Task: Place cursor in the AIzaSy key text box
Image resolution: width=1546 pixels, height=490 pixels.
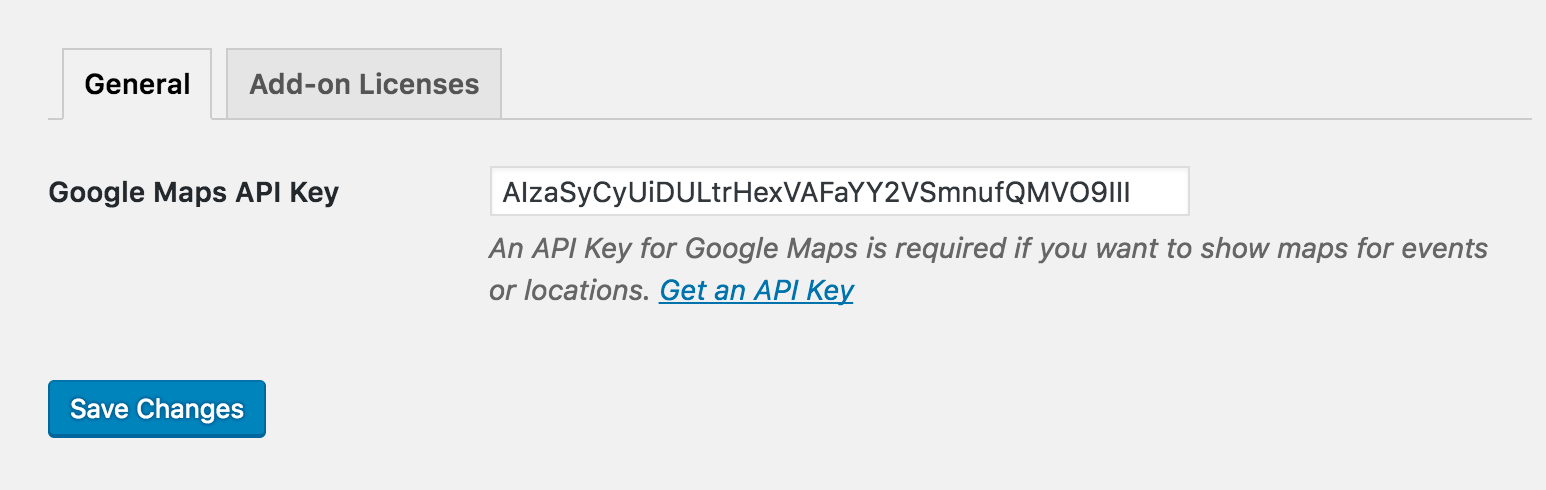Action: pos(839,191)
